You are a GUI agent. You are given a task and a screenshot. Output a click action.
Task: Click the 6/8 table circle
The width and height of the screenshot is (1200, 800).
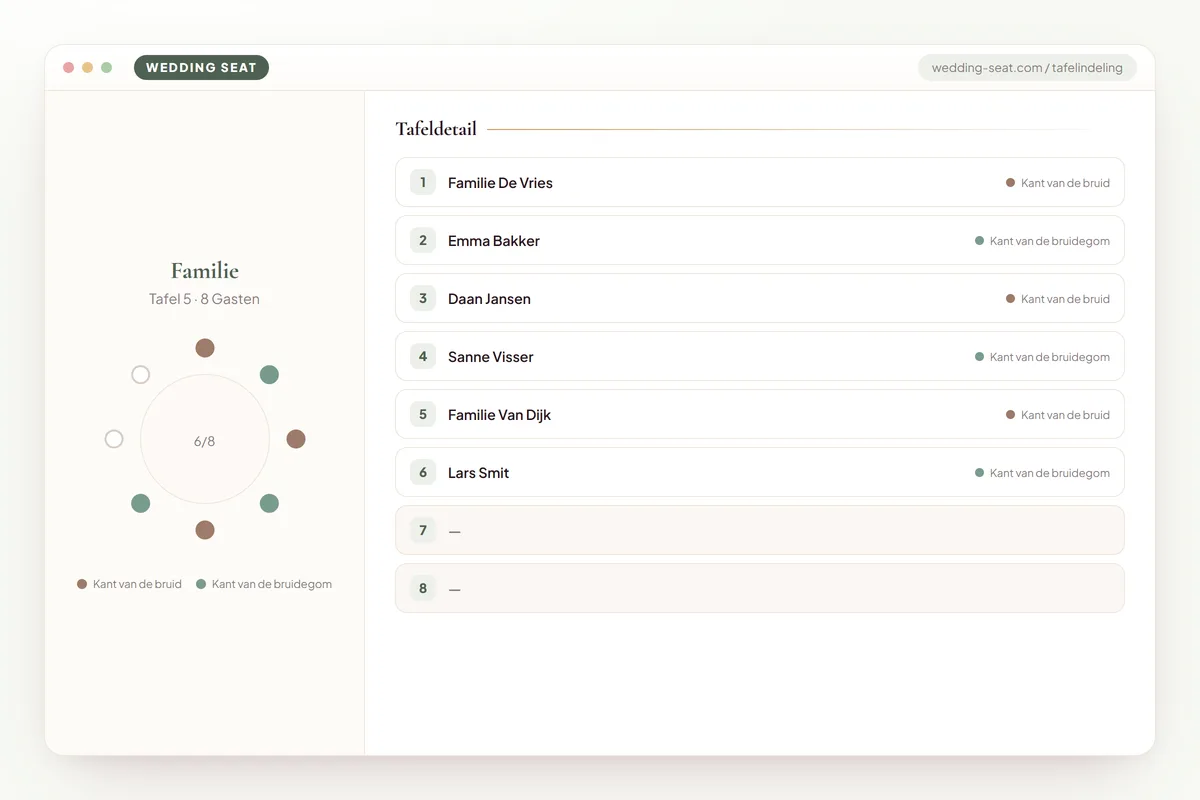(x=205, y=439)
